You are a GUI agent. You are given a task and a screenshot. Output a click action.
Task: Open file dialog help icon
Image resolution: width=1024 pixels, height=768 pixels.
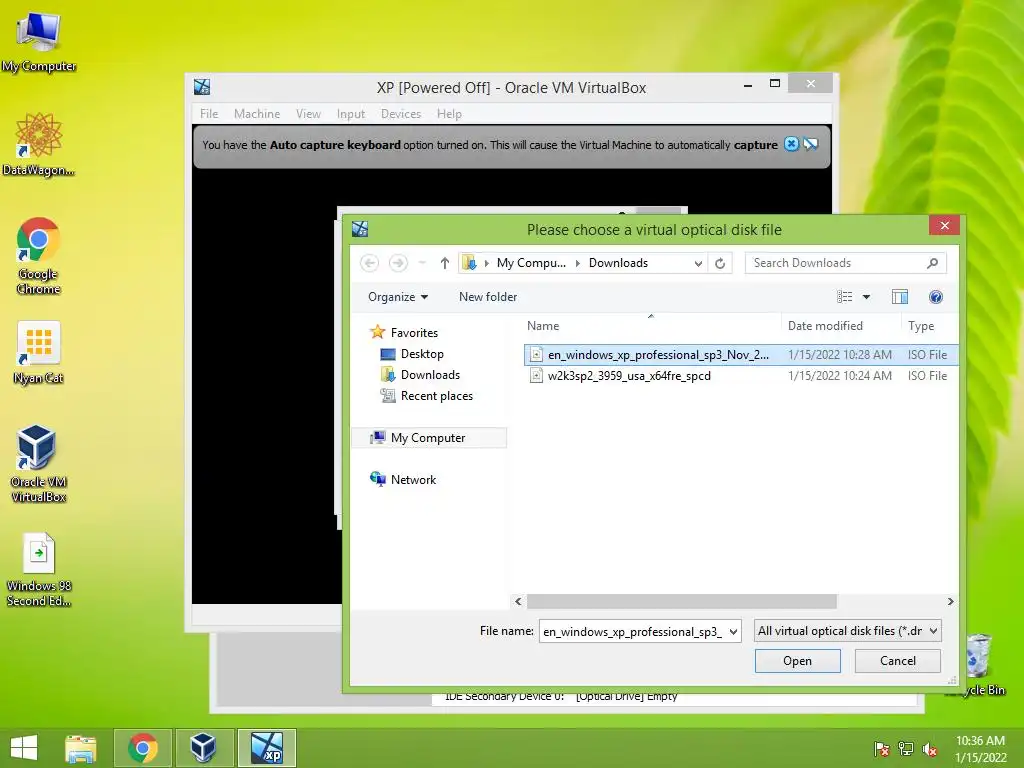(x=935, y=297)
